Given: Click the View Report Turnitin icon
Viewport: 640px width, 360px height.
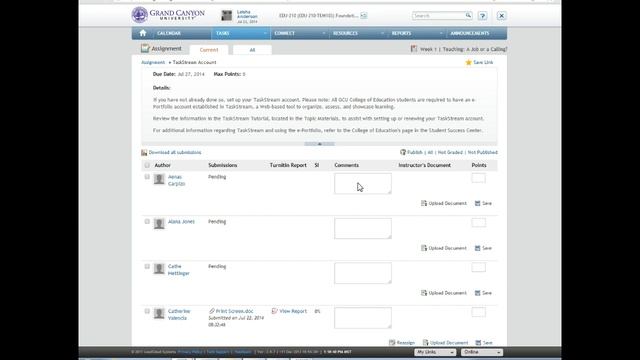Looking at the screenshot, I should click(x=275, y=311).
